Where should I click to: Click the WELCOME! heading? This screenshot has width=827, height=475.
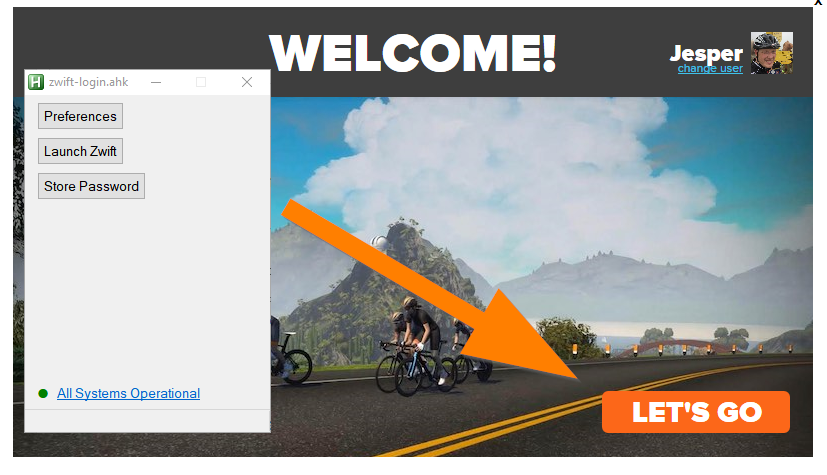(x=412, y=53)
